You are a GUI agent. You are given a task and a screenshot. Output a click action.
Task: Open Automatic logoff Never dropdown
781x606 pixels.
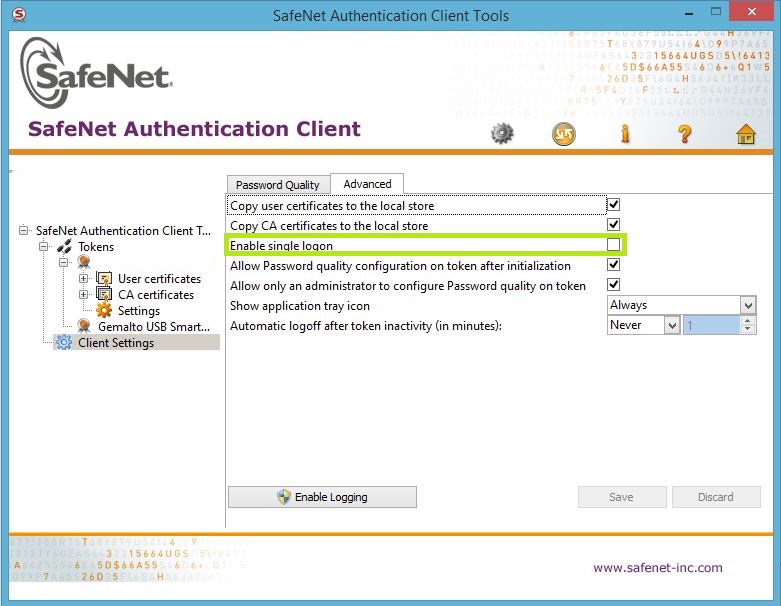pos(672,325)
